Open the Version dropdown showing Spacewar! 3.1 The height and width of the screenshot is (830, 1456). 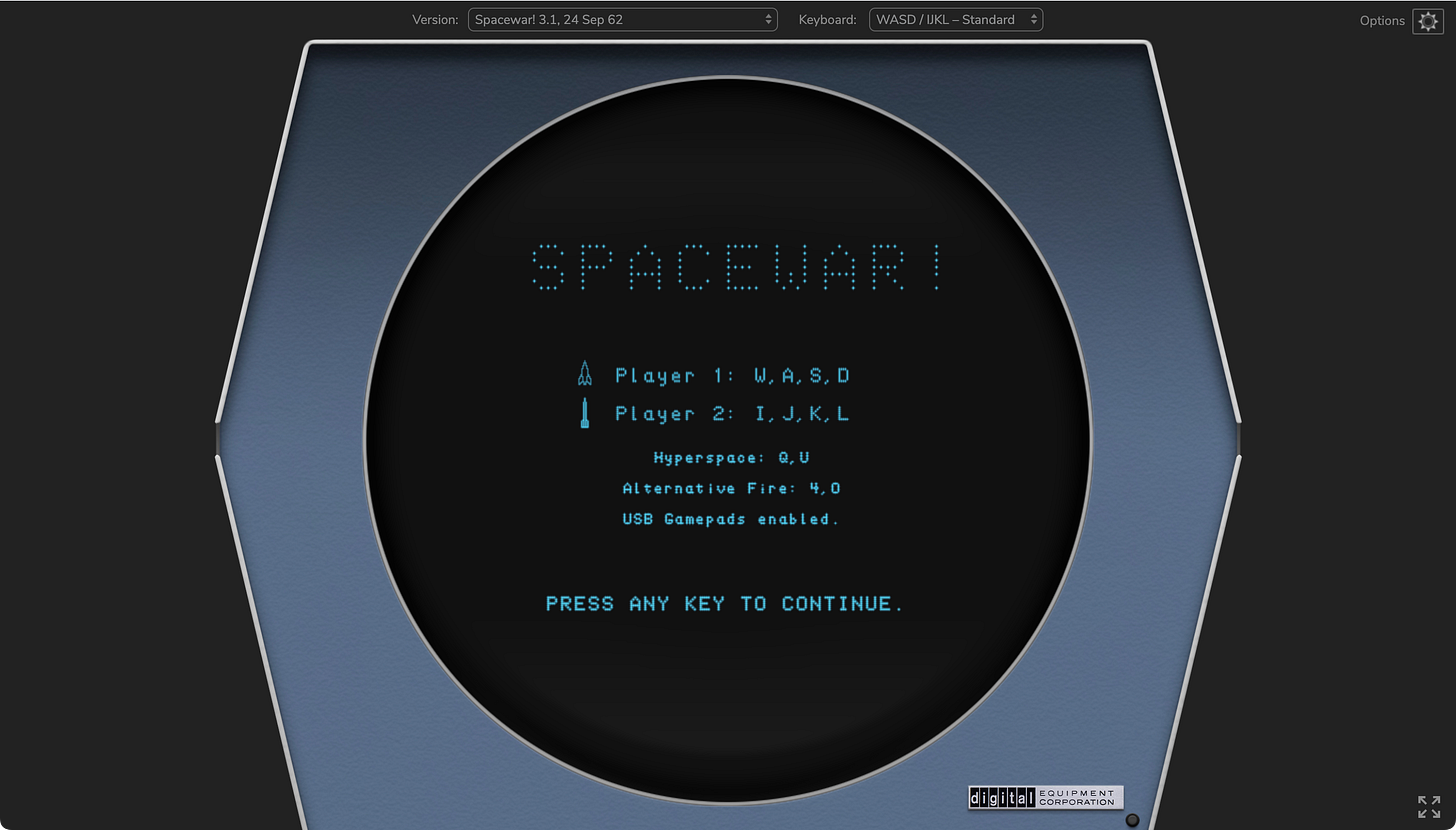pos(622,19)
